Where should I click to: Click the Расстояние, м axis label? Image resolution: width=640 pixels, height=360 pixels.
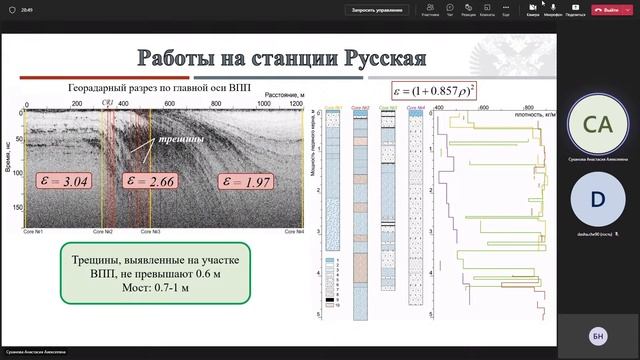pos(284,95)
